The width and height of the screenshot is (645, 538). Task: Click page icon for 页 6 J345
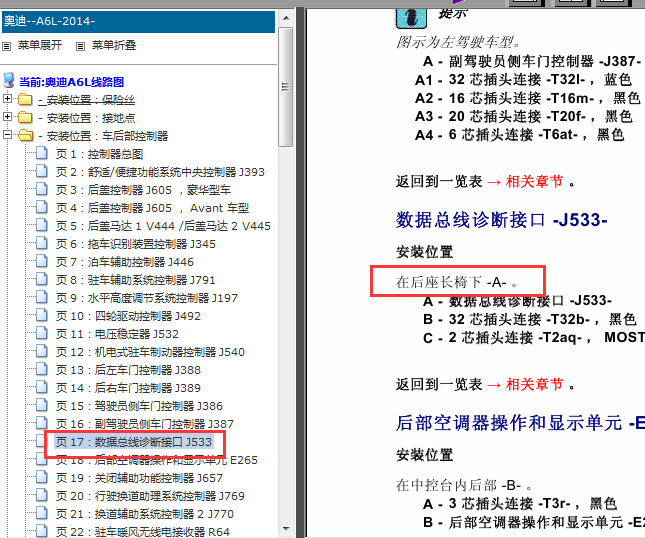(x=42, y=243)
